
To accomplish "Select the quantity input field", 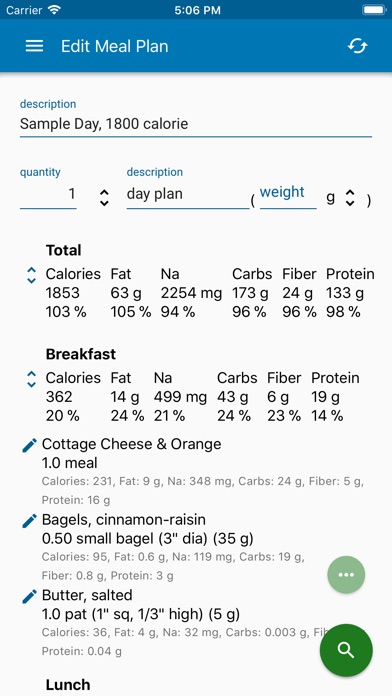I will pyautogui.click(x=48, y=194).
